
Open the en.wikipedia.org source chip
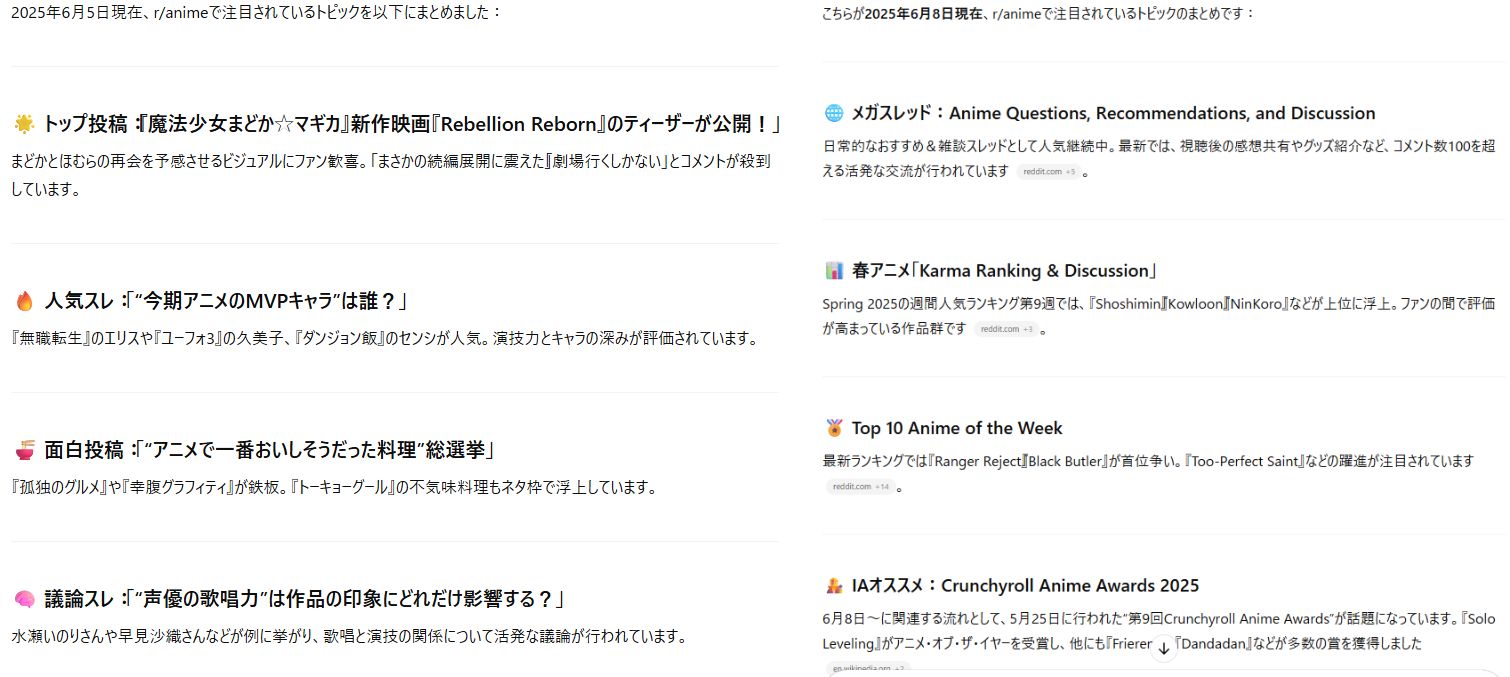pos(867,668)
